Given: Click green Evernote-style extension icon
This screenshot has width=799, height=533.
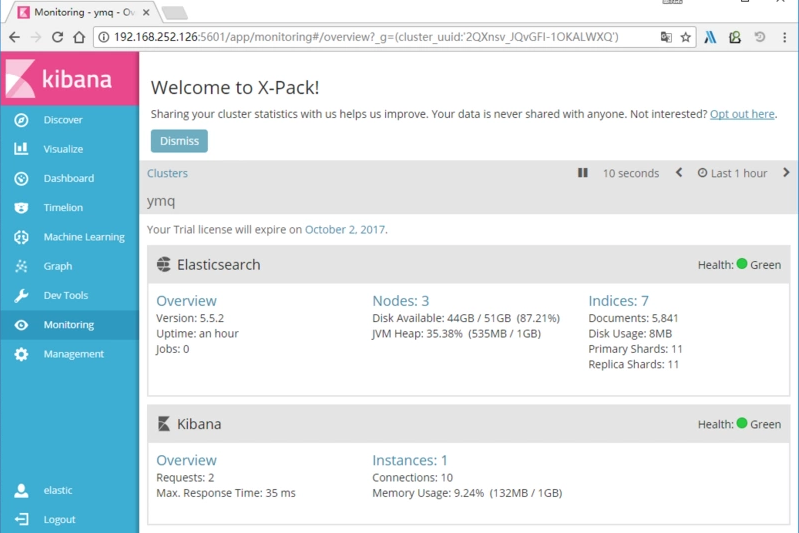Looking at the screenshot, I should pyautogui.click(x=735, y=37).
